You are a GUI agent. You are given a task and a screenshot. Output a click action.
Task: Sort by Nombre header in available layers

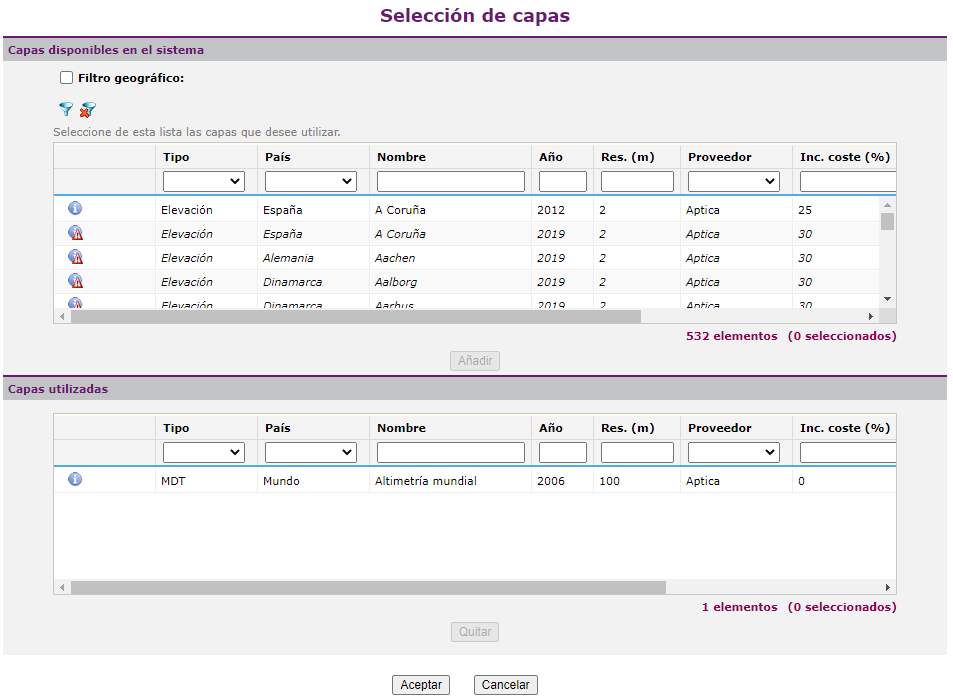click(401, 157)
